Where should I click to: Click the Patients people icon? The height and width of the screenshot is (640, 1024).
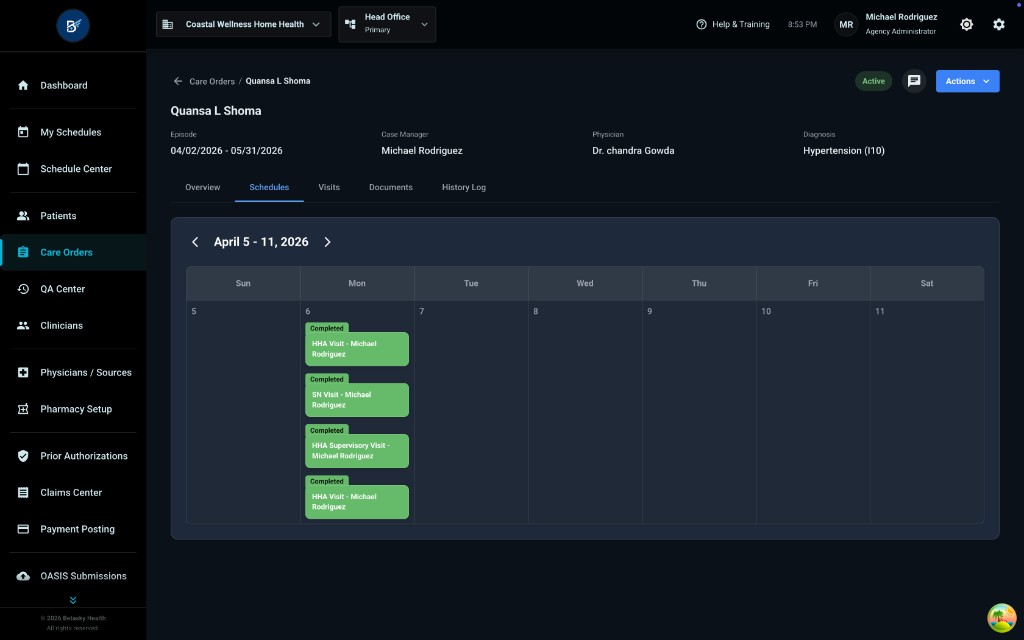[23, 216]
